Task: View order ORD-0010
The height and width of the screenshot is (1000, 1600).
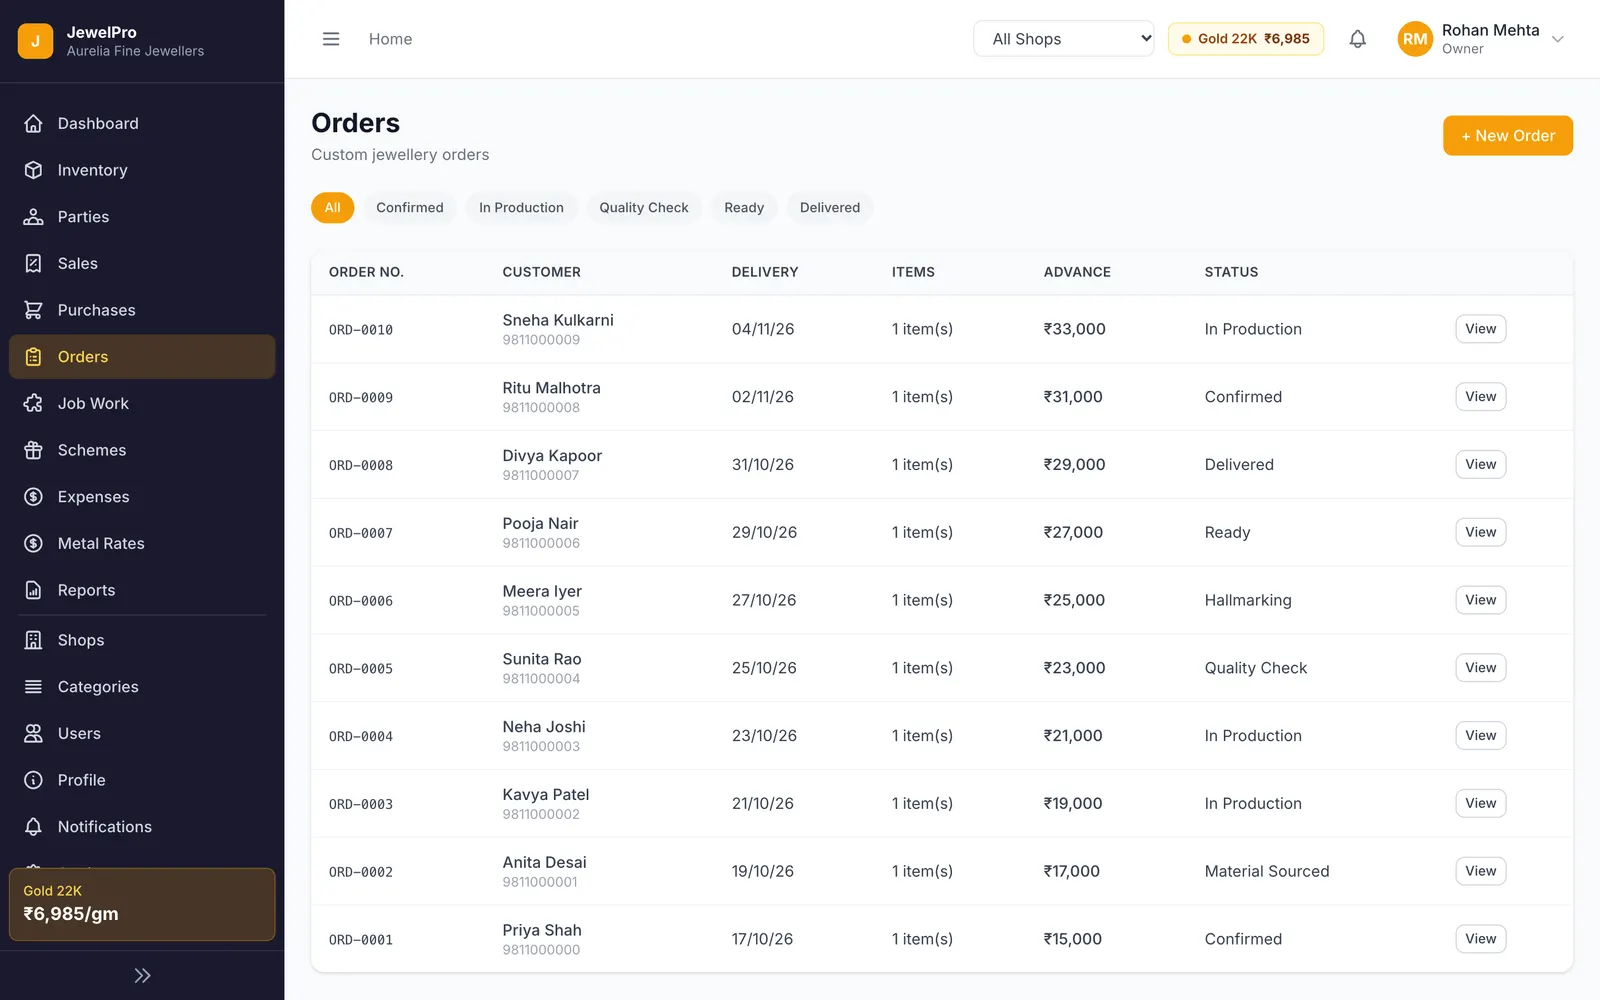Action: tap(1480, 329)
